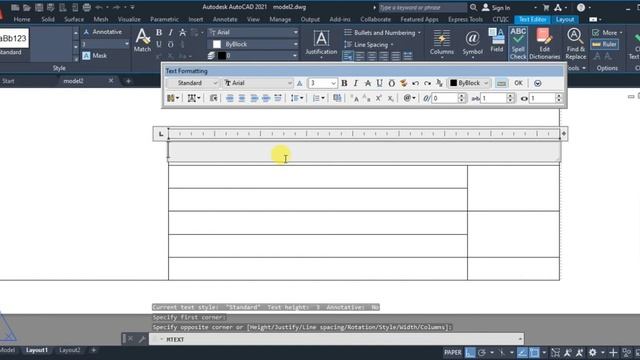Open Columns menu in Text Formatting toolbar
The height and width of the screenshot is (360, 640).
click(x=173, y=98)
